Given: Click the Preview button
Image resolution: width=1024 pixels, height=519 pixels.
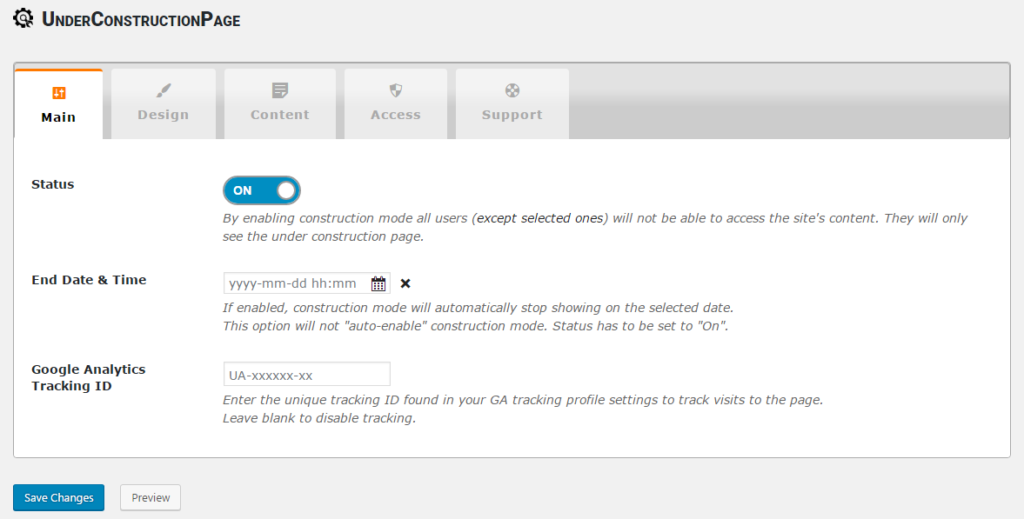Looking at the screenshot, I should (150, 497).
